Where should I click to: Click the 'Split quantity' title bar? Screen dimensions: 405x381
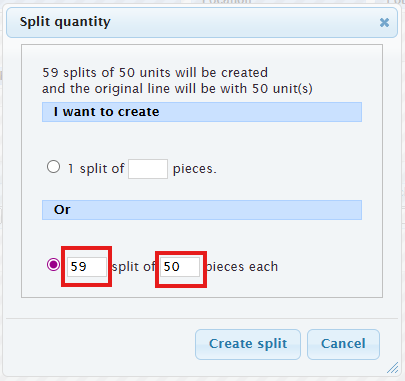(x=202, y=22)
